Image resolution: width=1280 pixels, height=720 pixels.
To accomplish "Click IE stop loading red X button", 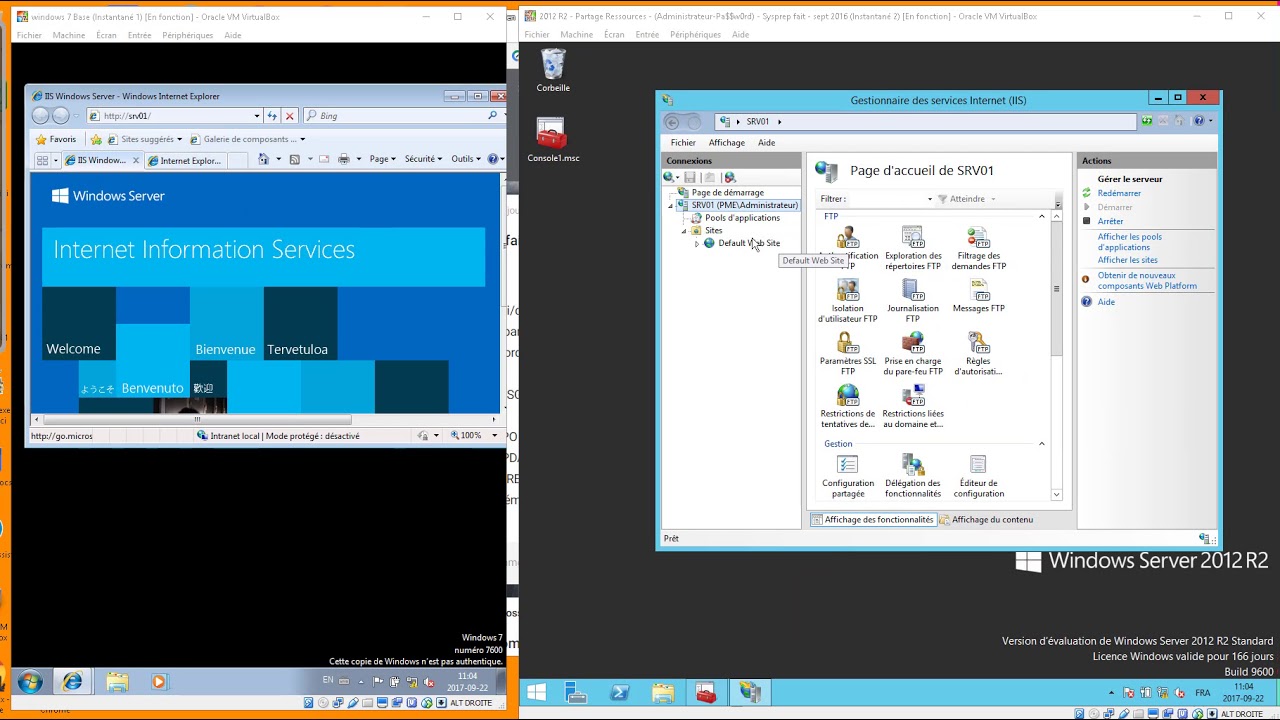I will tap(290, 116).
